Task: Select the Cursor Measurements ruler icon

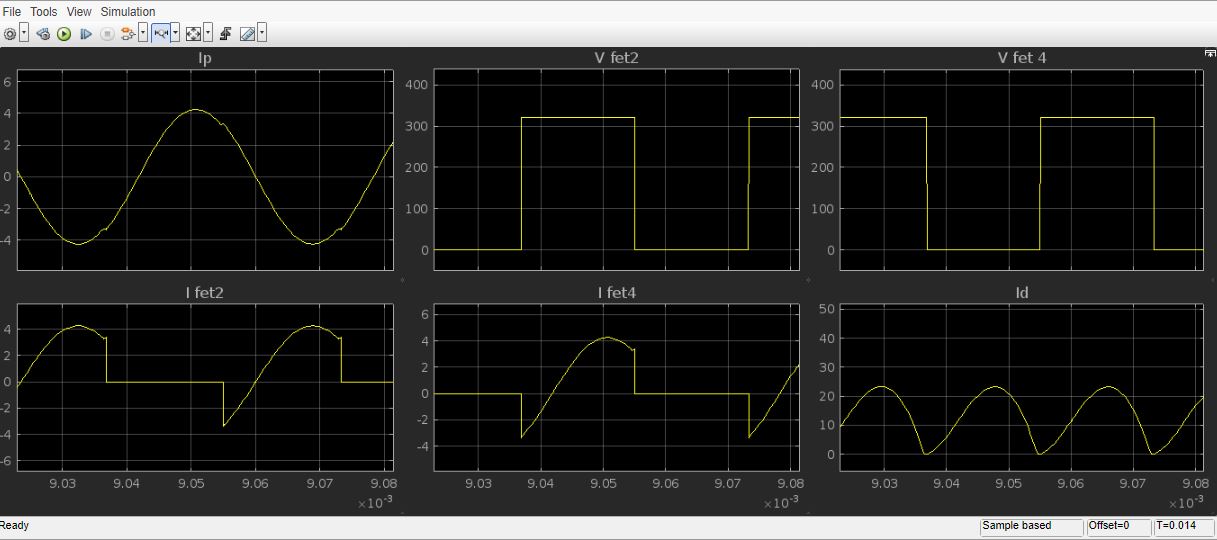Action: [247, 34]
